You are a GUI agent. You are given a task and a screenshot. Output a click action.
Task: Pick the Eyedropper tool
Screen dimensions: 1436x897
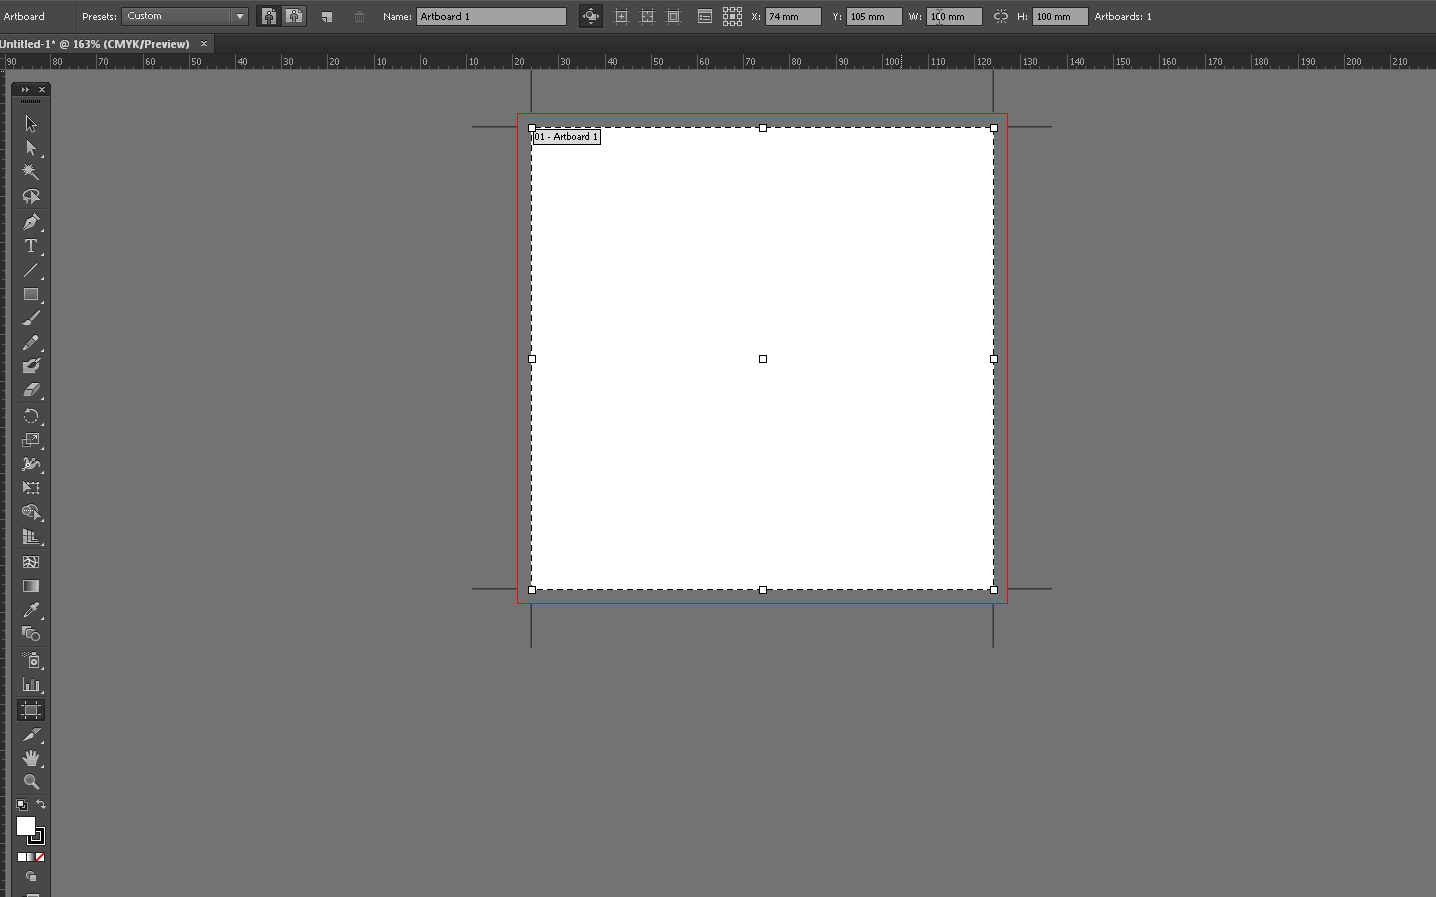point(30,610)
